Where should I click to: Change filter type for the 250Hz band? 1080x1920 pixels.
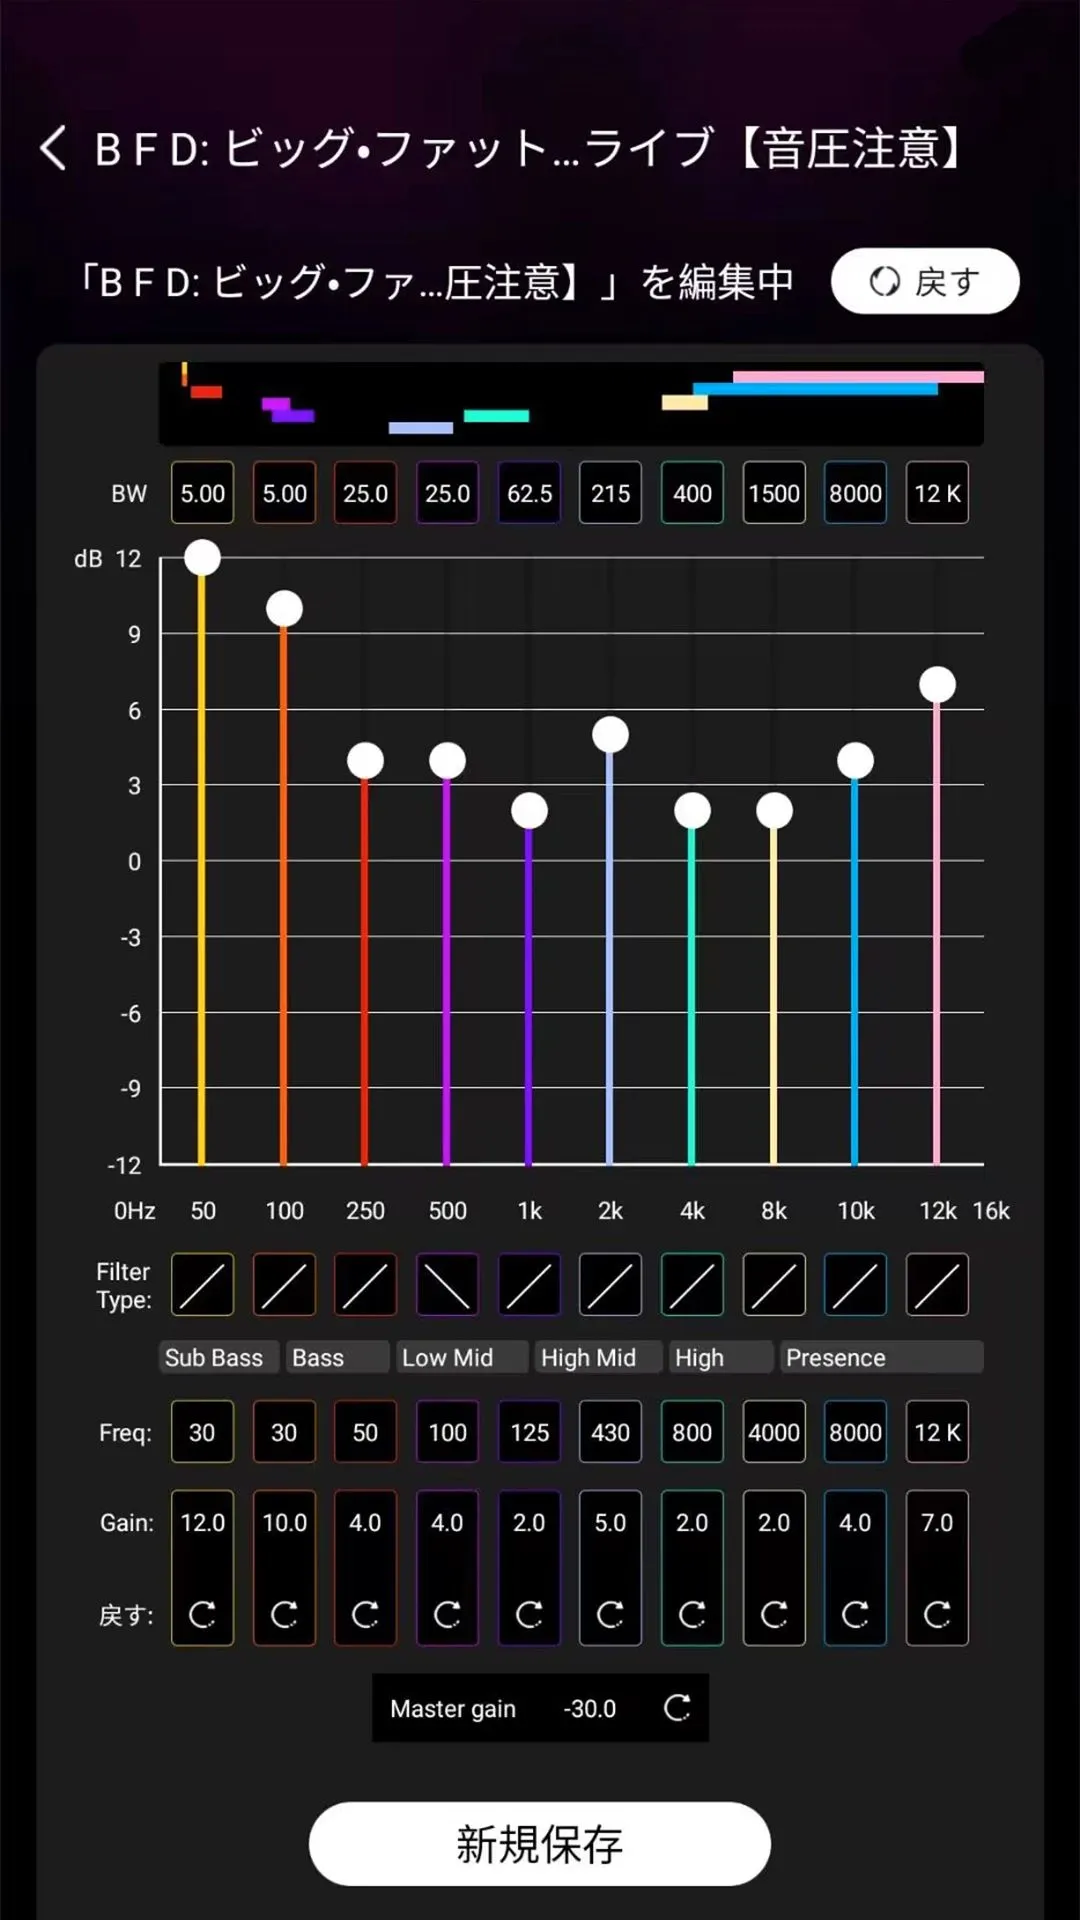(365, 1285)
